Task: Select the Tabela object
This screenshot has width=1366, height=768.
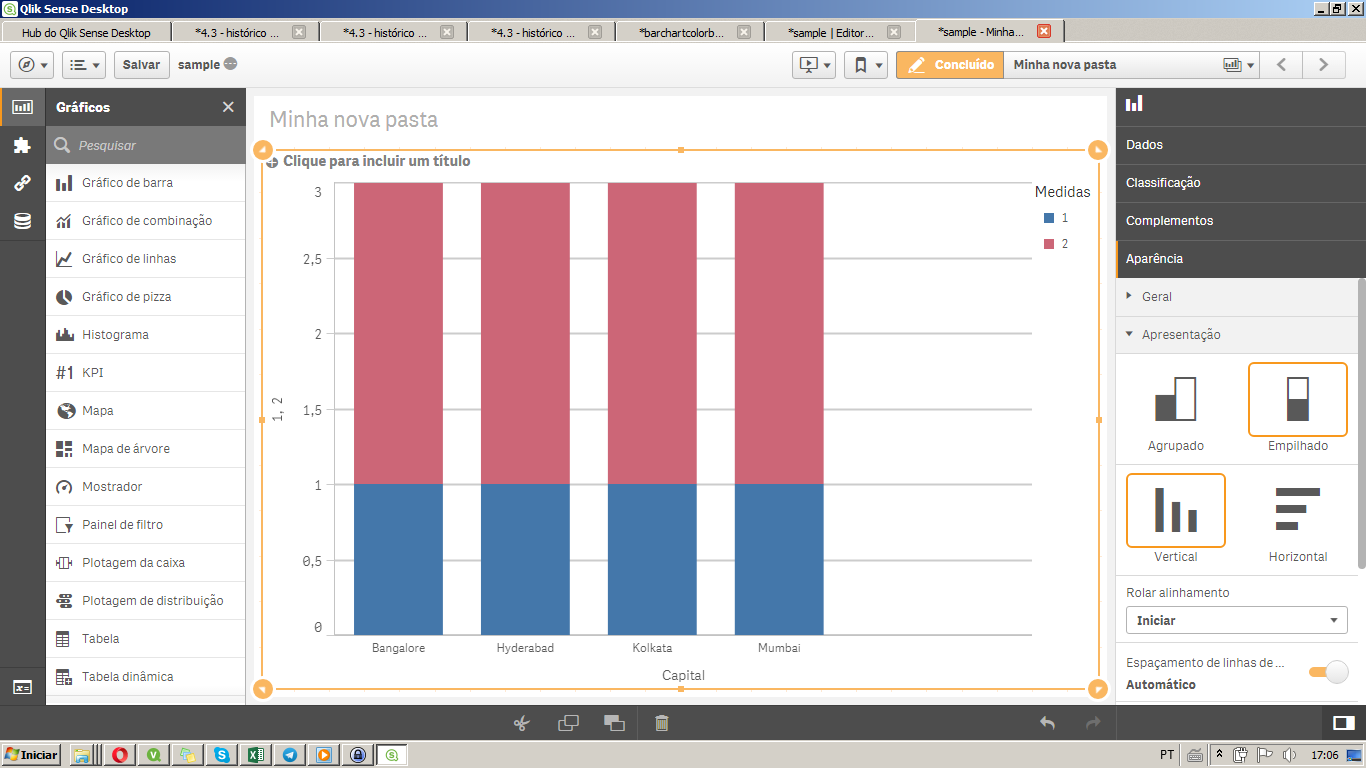Action: 146,639
